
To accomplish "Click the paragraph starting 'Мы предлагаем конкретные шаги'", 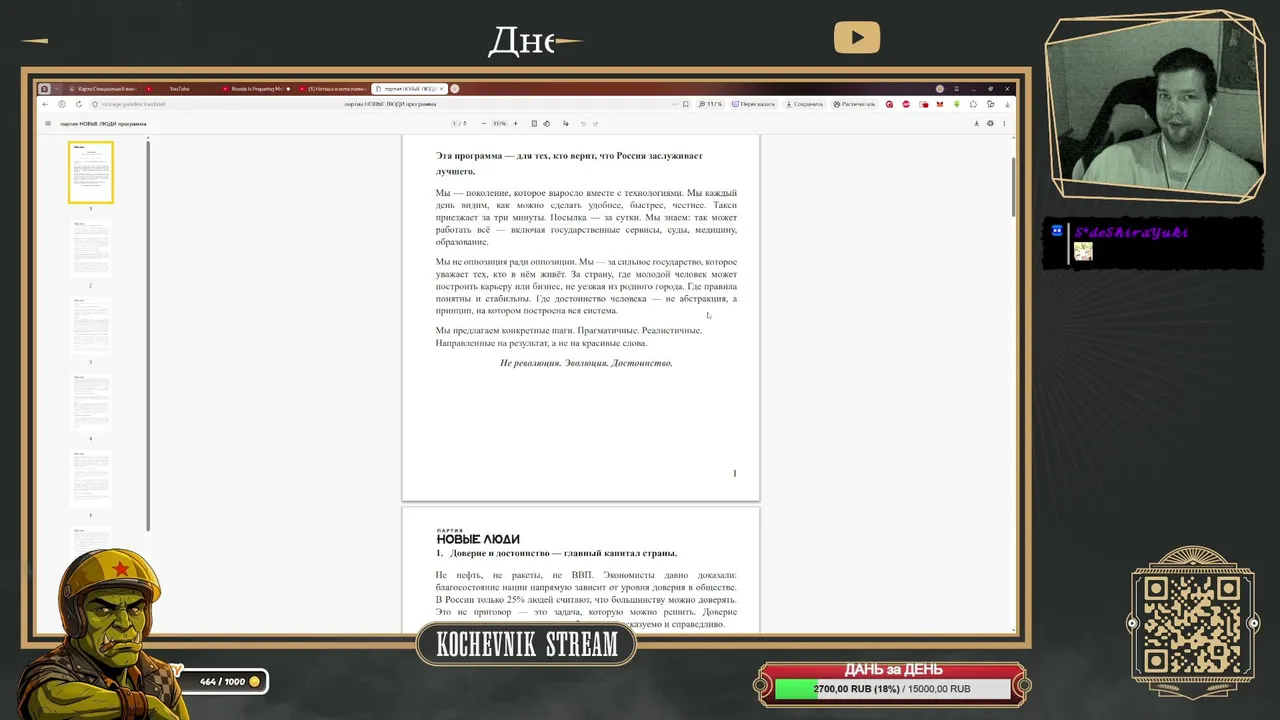I will point(569,337).
